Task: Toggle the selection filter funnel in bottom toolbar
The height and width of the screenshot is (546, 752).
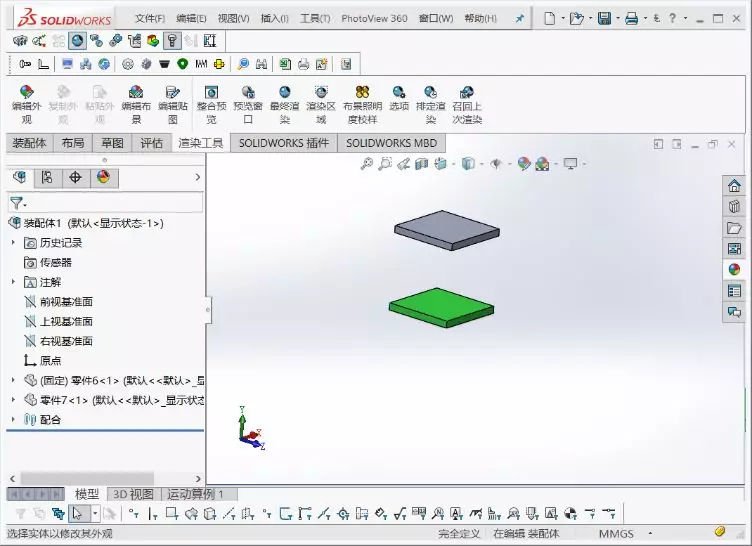Action: tap(20, 514)
